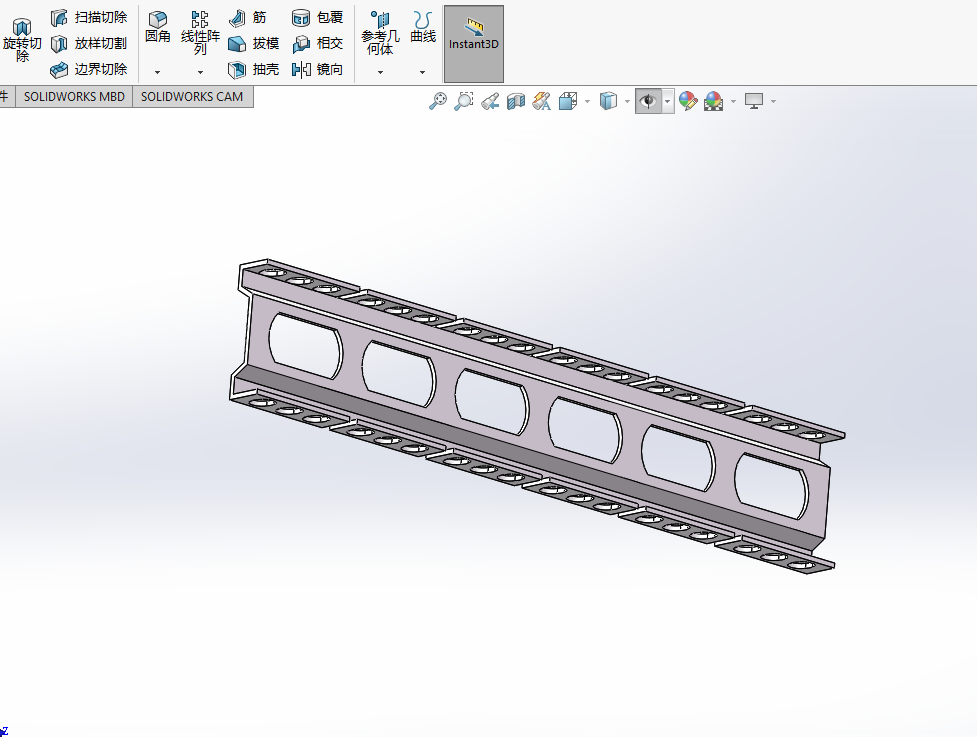Apply the Fillet (圆角) tool
977x737 pixels.
[x=158, y=27]
